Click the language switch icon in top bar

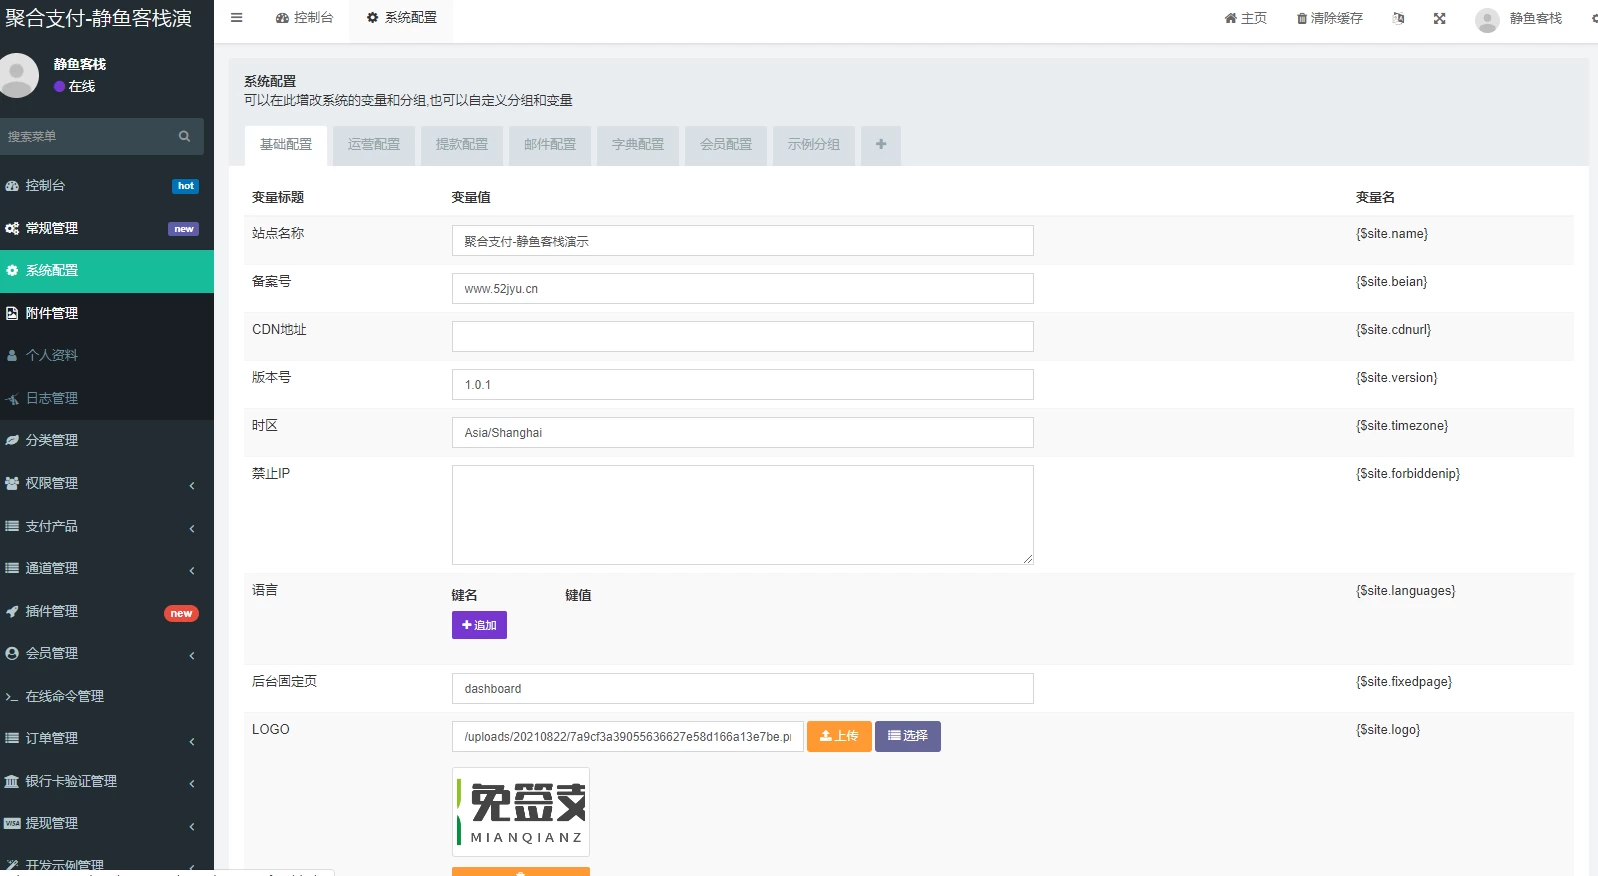(x=1398, y=18)
